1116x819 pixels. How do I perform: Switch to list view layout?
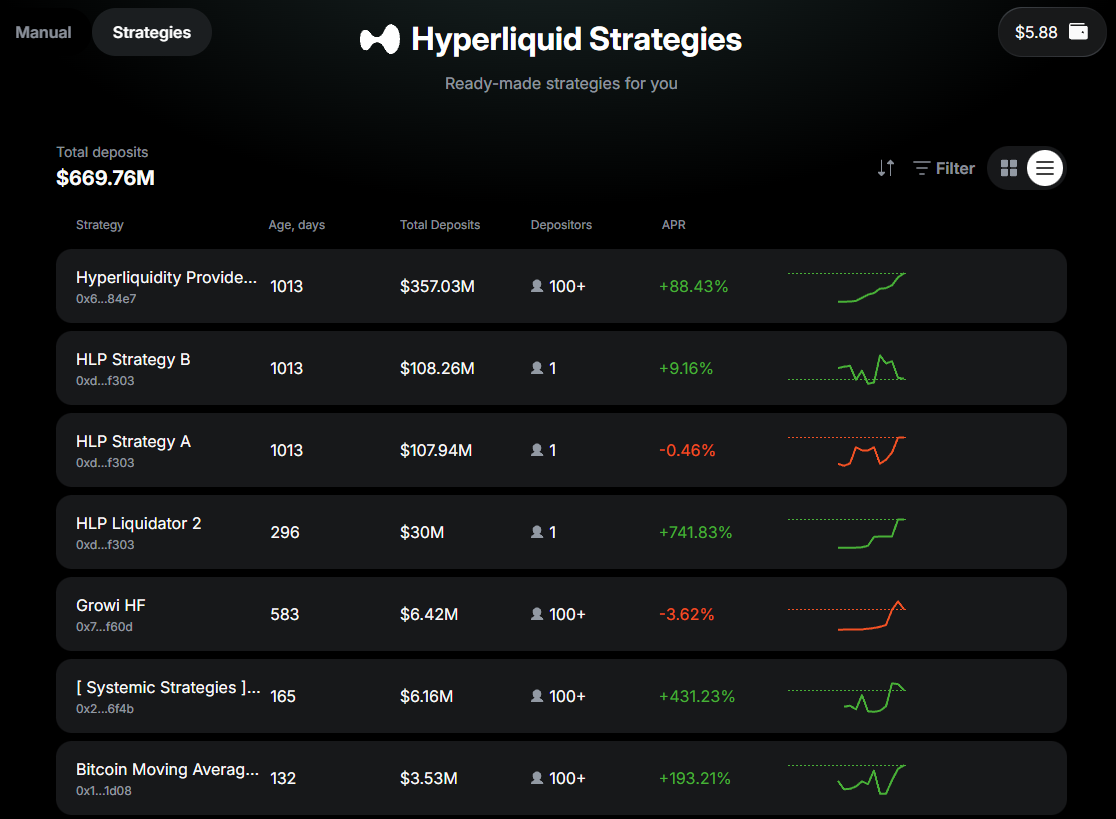tap(1045, 168)
